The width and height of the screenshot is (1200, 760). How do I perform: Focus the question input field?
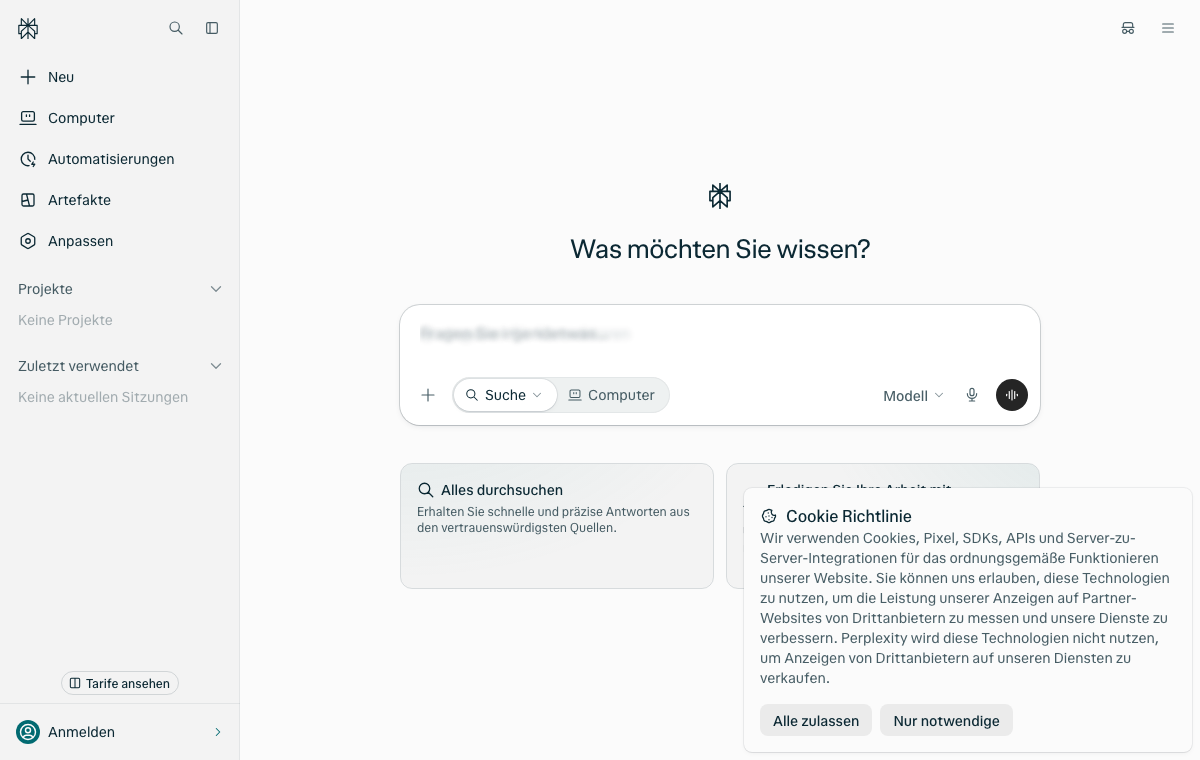(720, 334)
